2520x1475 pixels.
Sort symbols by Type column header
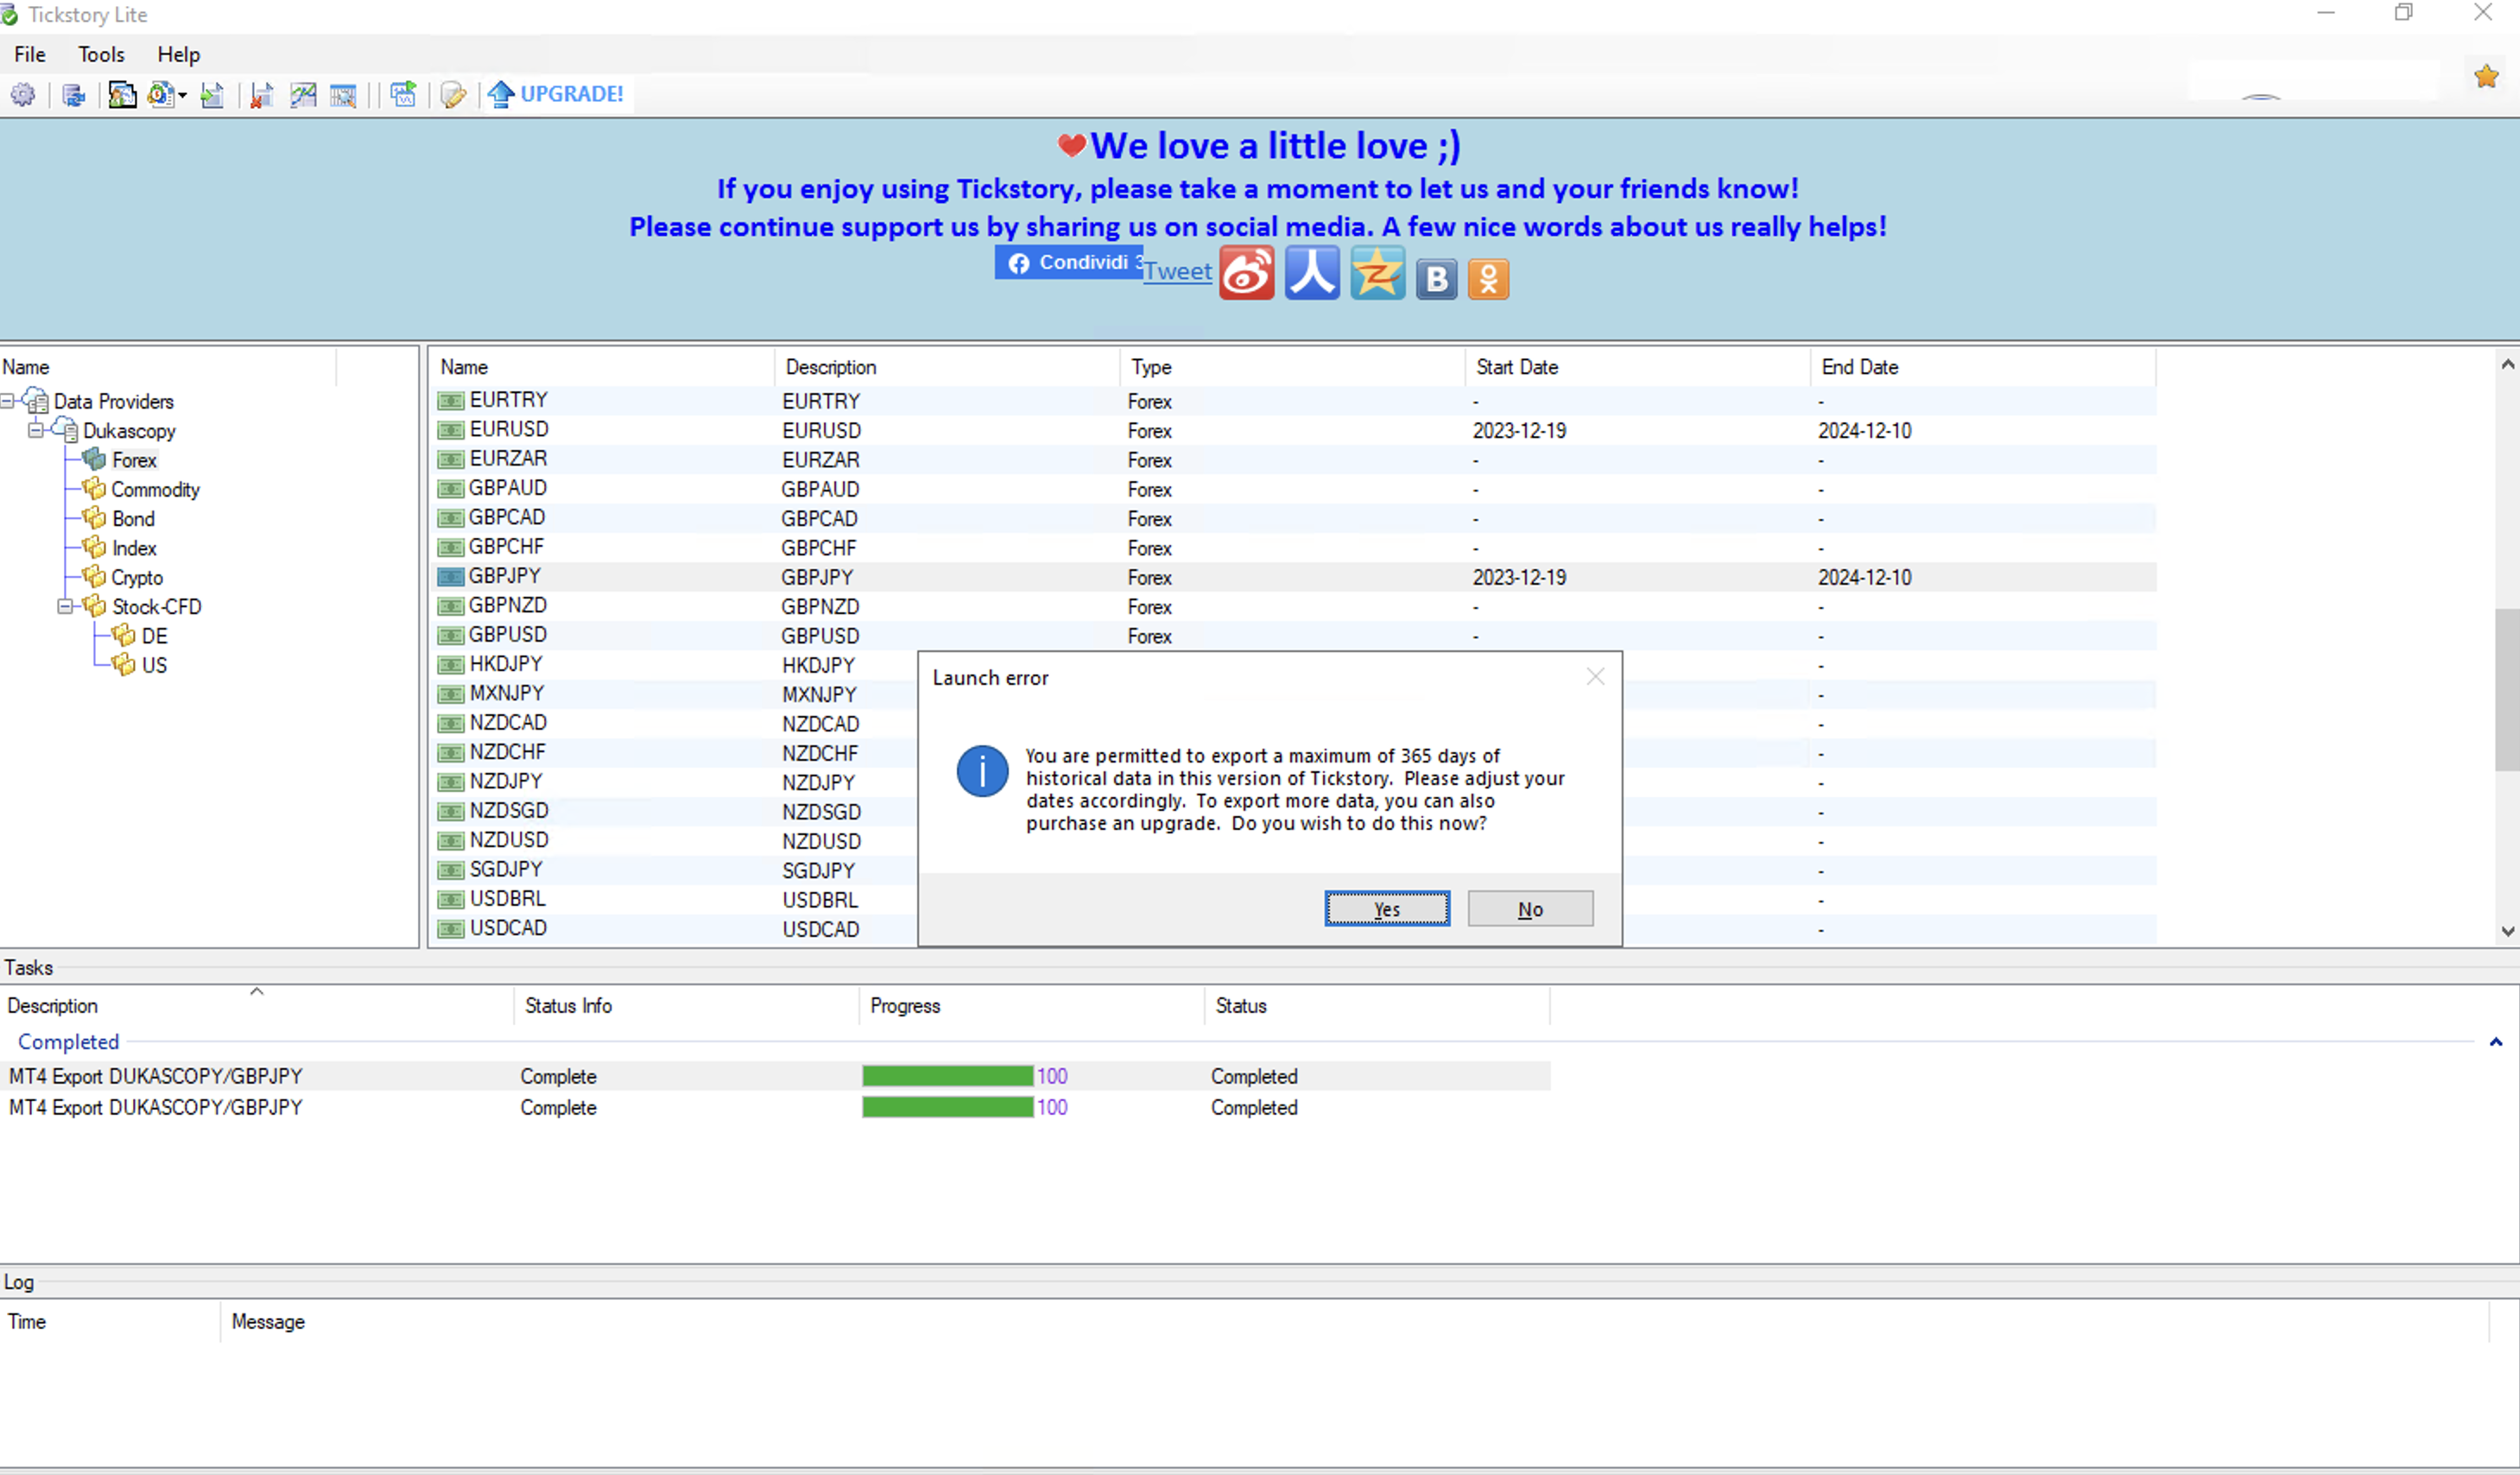(x=1293, y=367)
